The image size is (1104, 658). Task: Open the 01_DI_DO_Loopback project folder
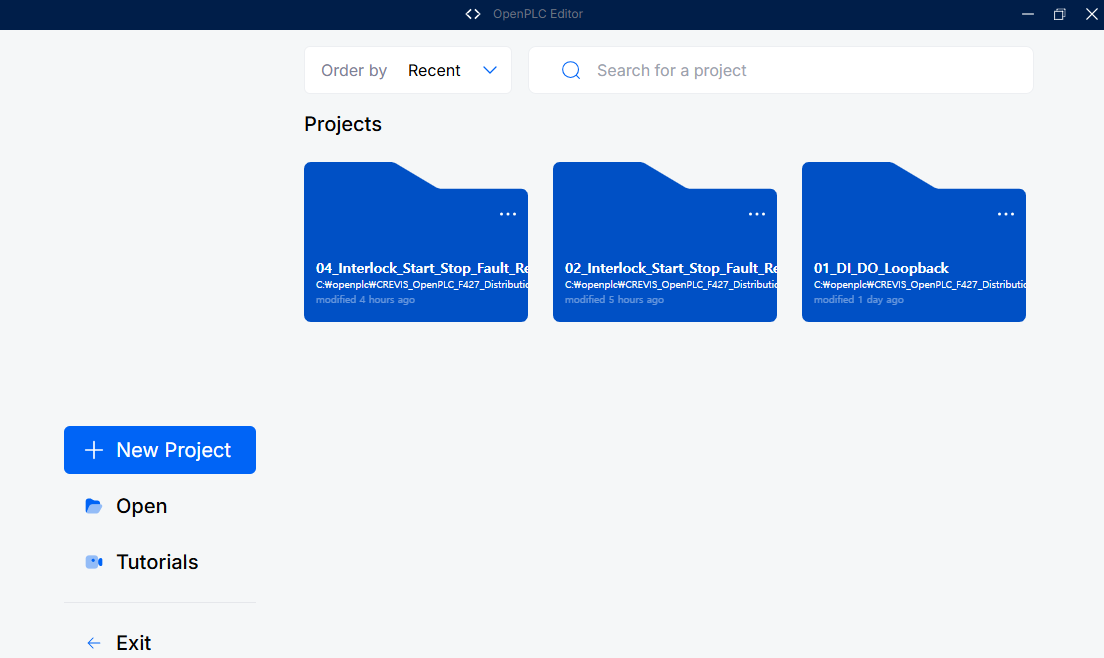coord(913,242)
